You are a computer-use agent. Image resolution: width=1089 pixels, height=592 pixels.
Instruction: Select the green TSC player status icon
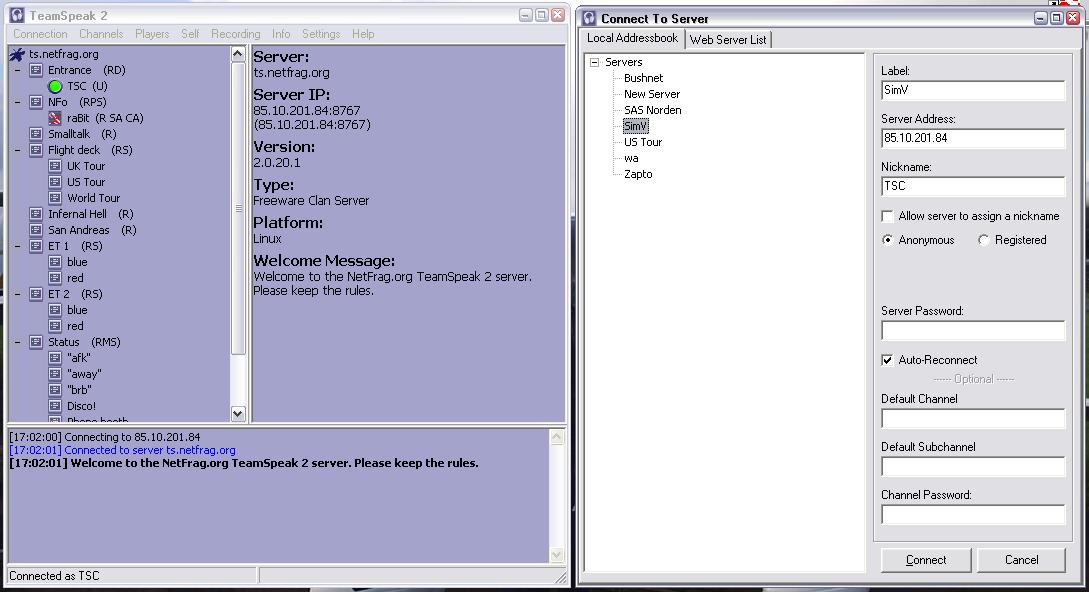point(56,86)
